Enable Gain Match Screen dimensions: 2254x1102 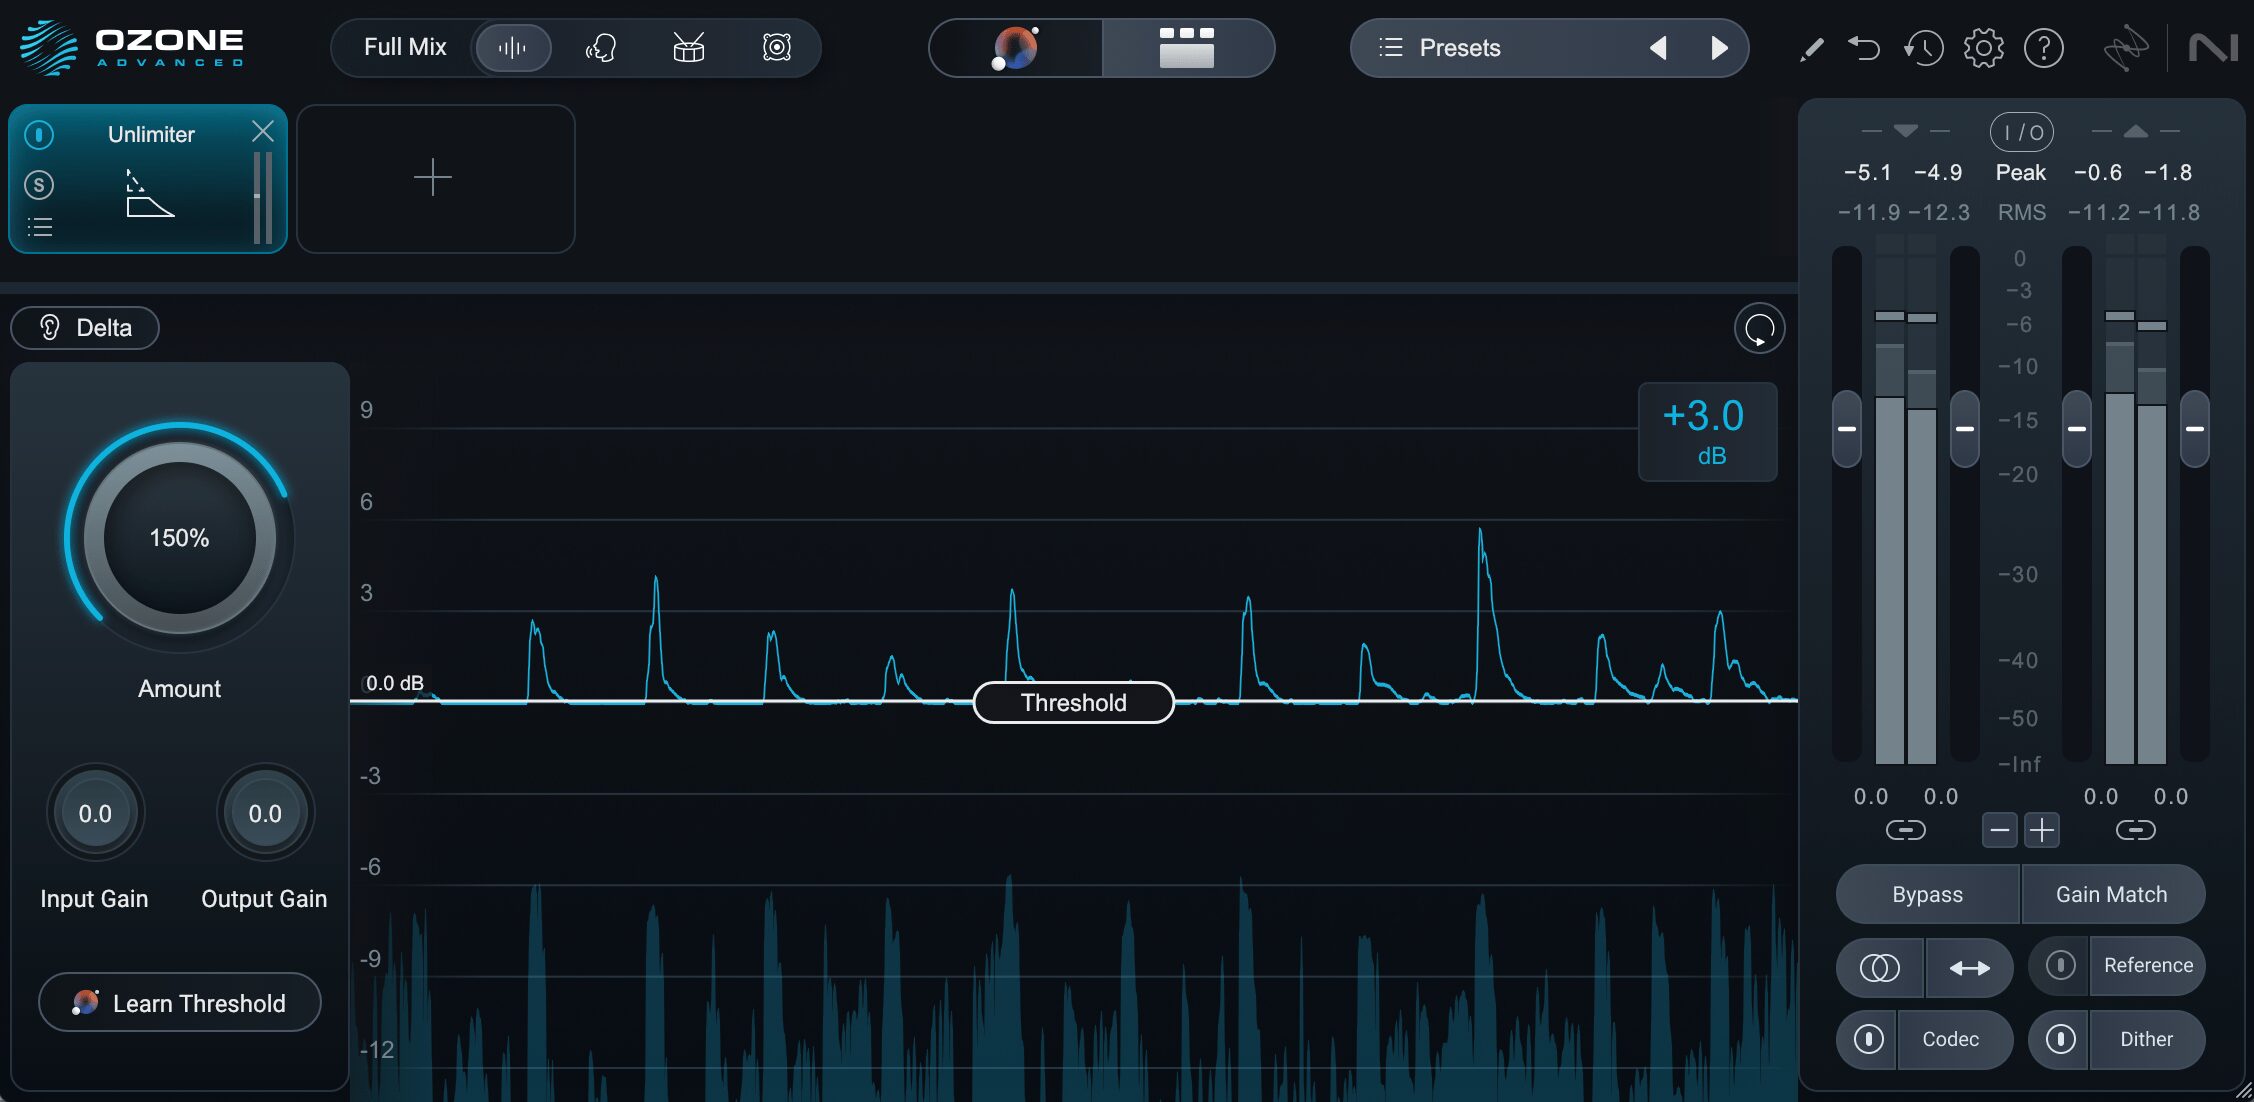click(x=2112, y=894)
